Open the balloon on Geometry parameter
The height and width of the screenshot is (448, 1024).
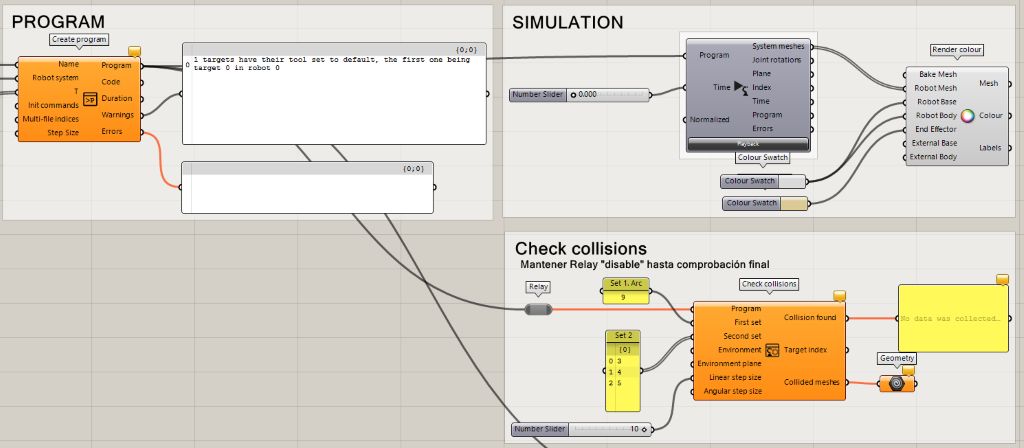[x=908, y=370]
